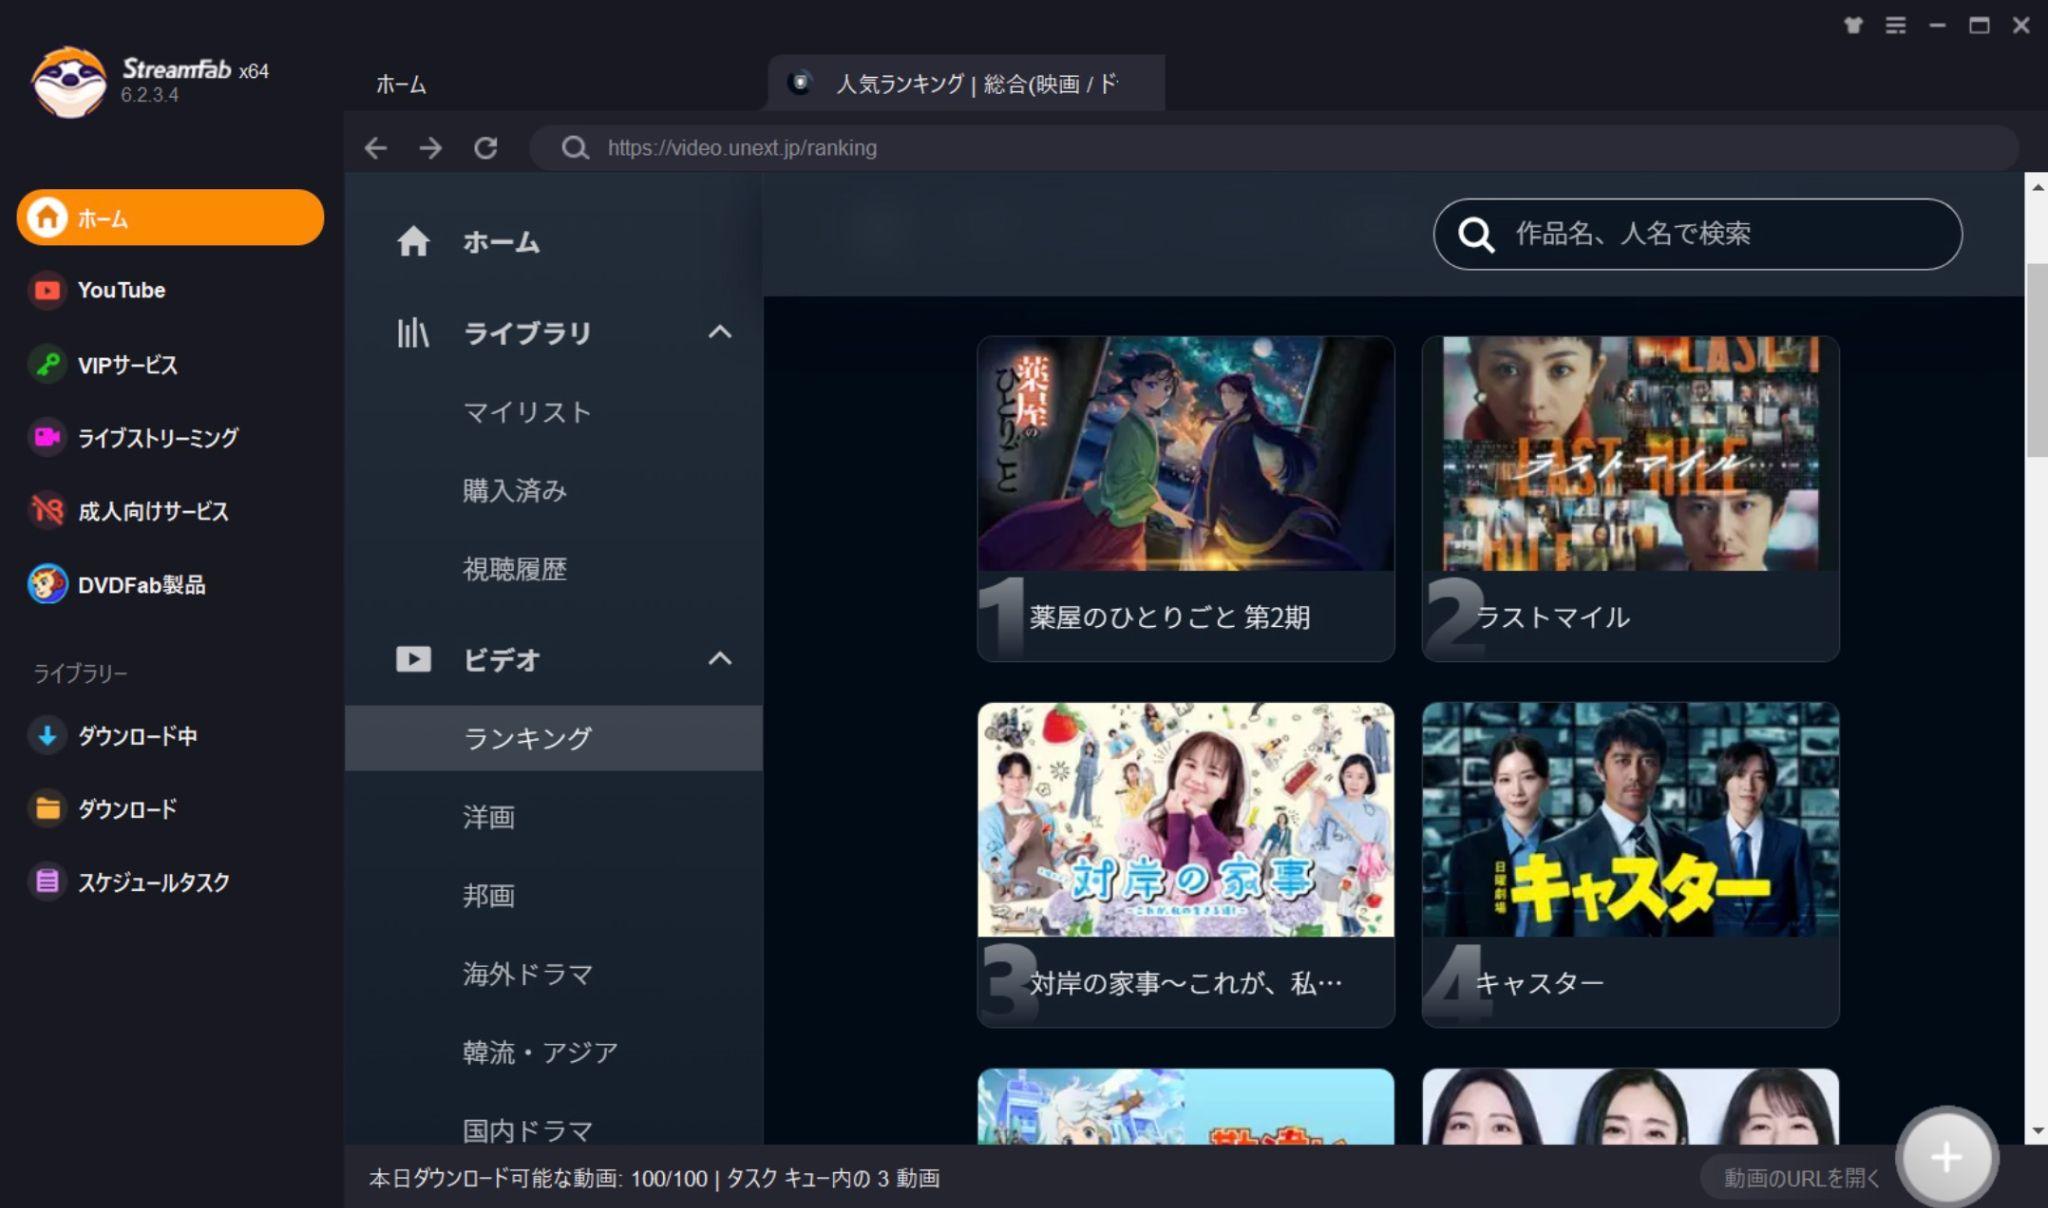Open ダウンロード中 list

(x=113, y=736)
